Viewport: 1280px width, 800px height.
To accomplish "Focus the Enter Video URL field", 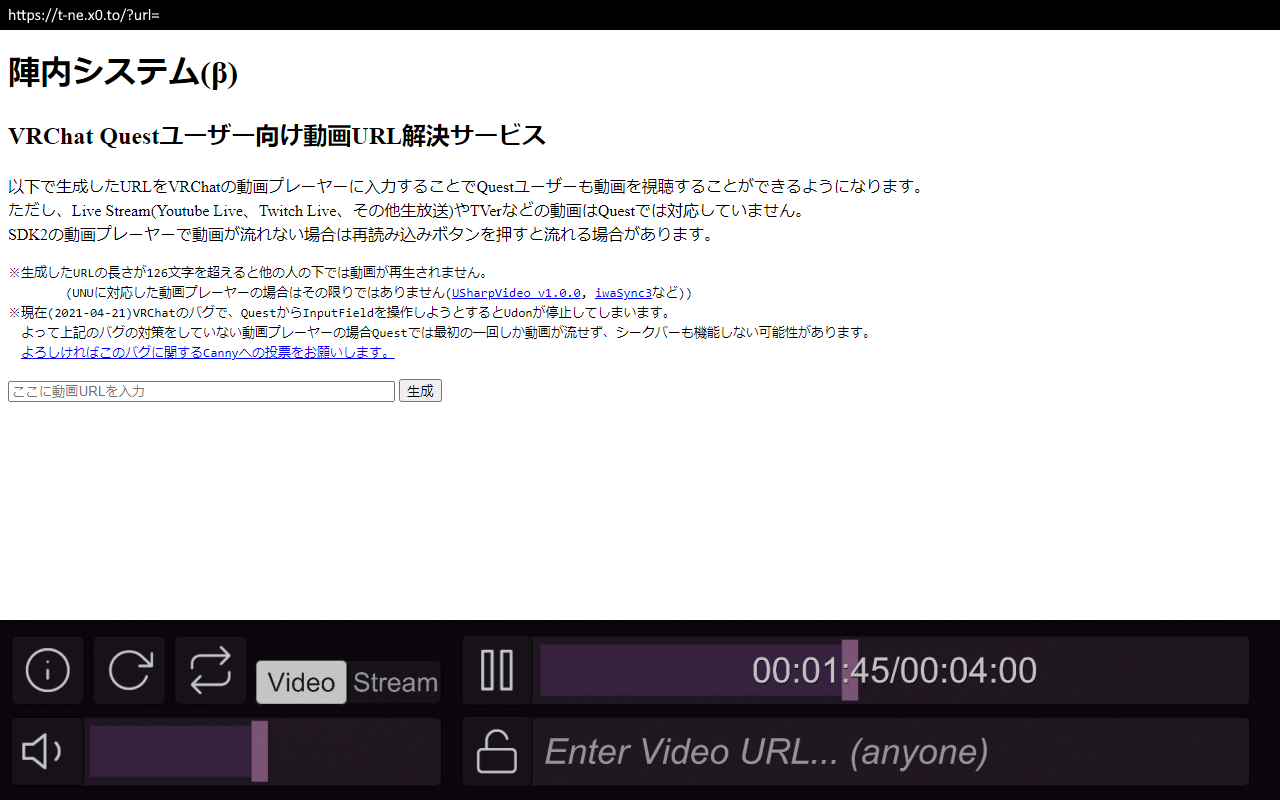I will tap(892, 751).
